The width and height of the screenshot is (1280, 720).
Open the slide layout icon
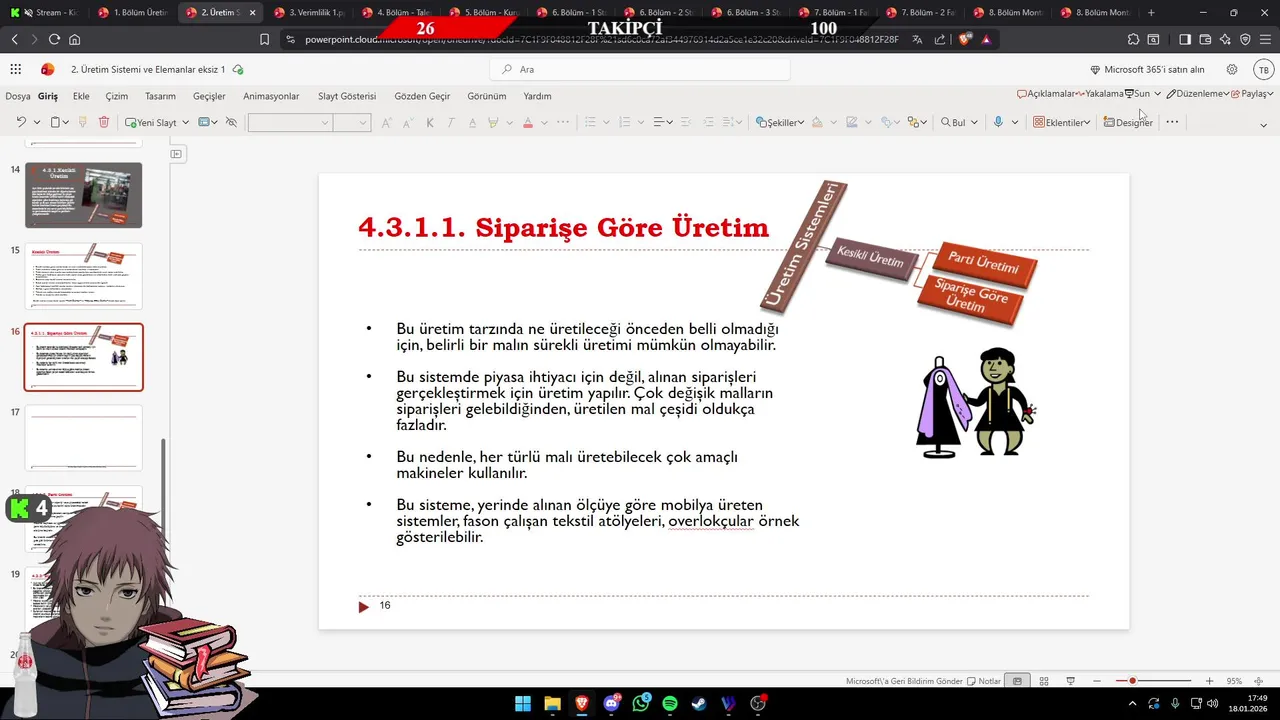click(x=204, y=122)
